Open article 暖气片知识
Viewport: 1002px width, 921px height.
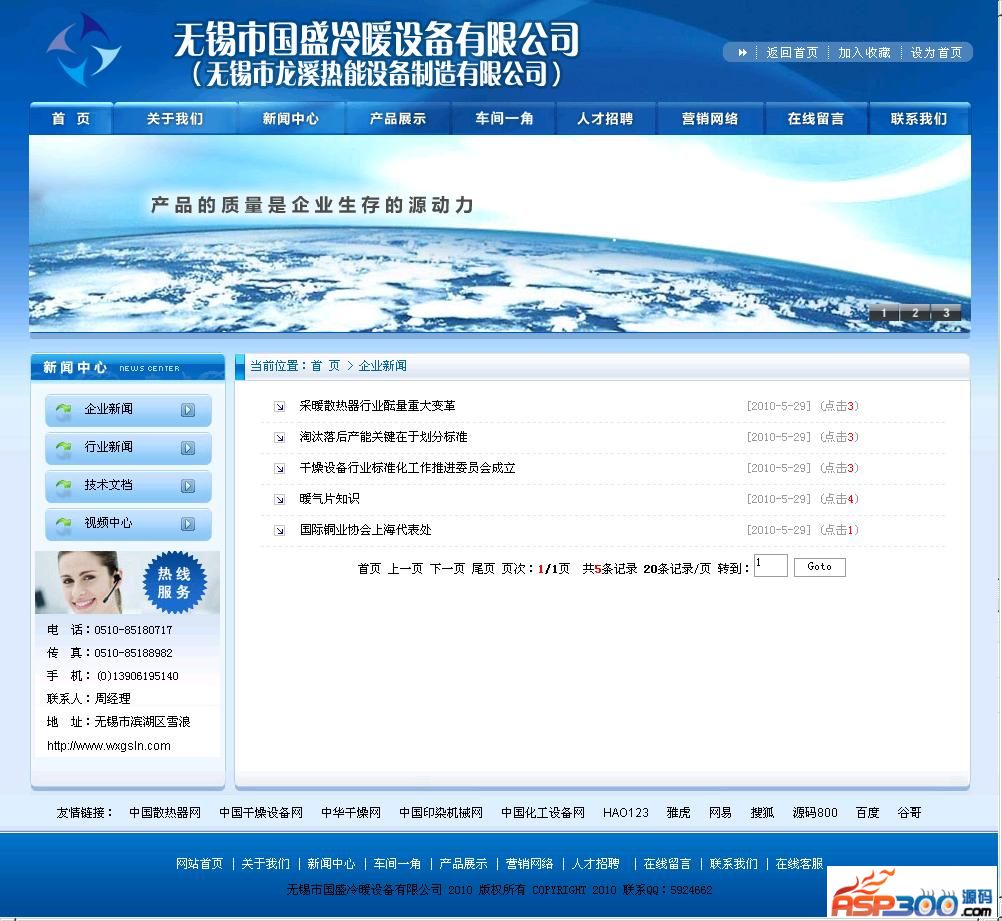tap(330, 499)
